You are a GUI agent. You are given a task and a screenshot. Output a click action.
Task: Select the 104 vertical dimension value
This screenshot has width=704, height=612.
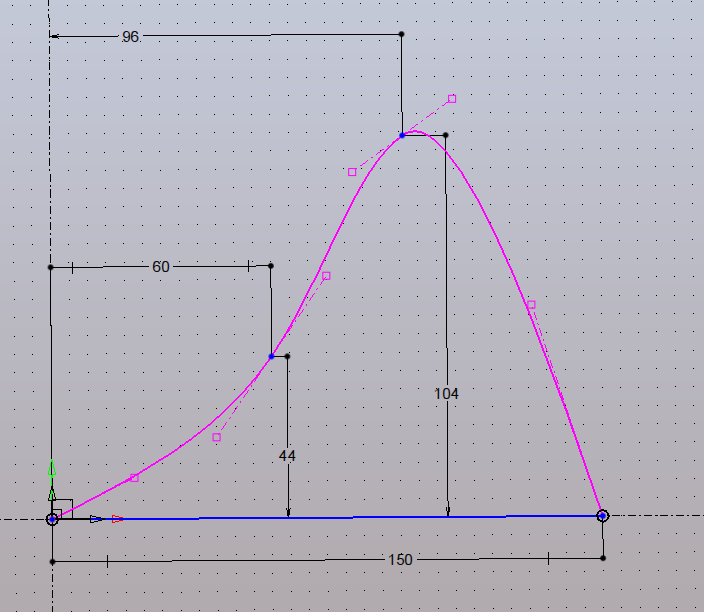click(x=446, y=394)
